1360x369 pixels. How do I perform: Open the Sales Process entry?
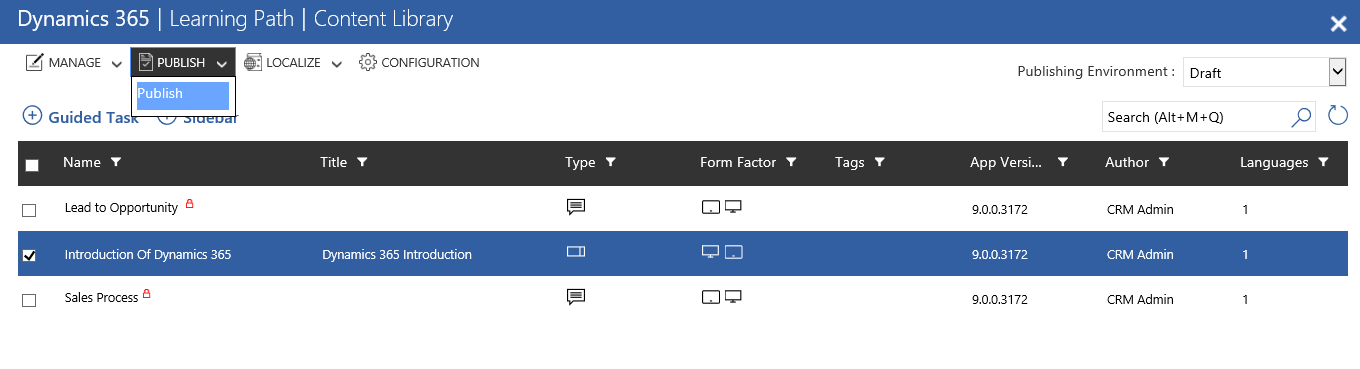101,298
